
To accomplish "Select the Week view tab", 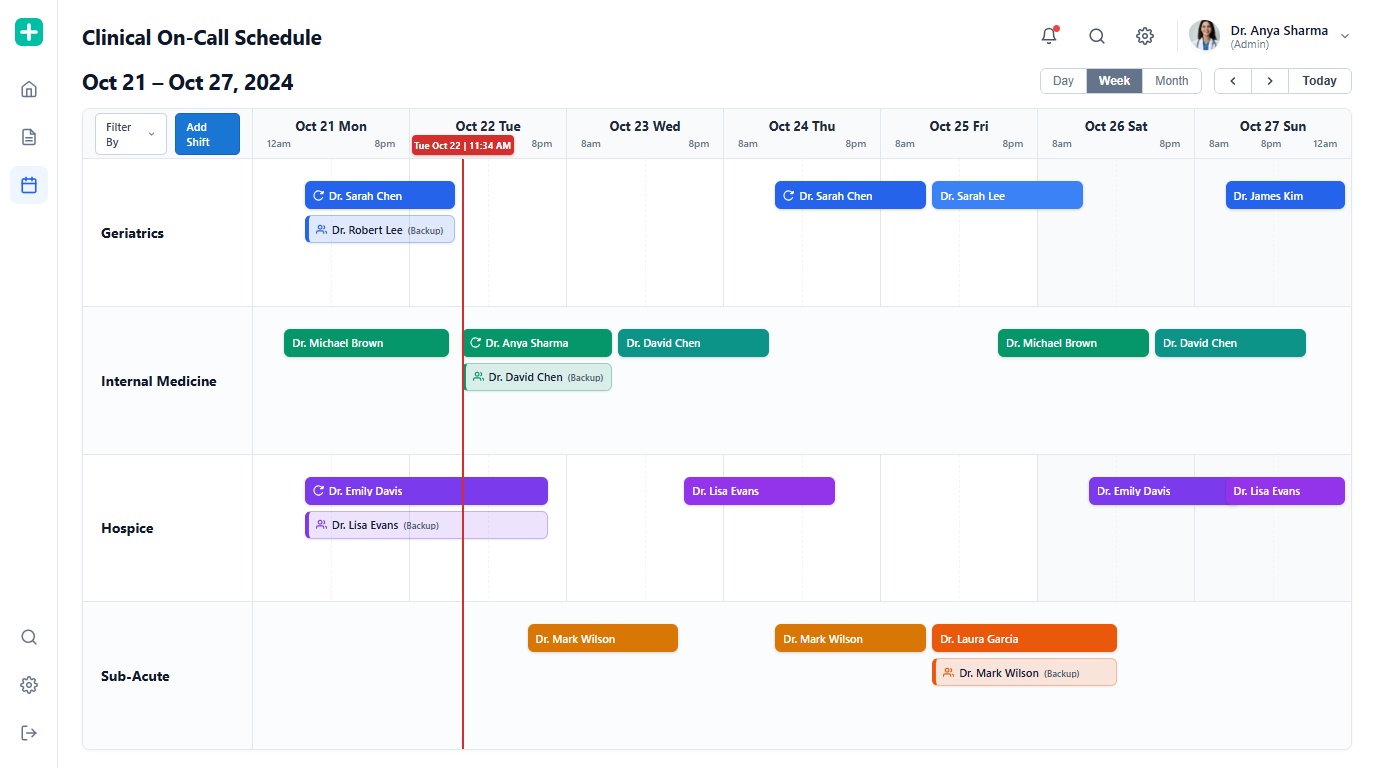I will click(1114, 81).
